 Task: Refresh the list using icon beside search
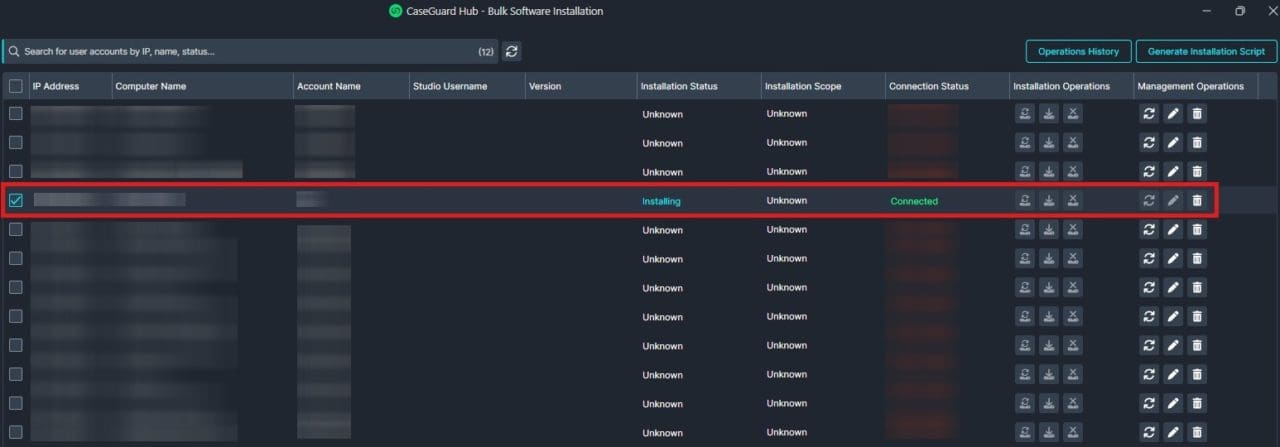[511, 51]
